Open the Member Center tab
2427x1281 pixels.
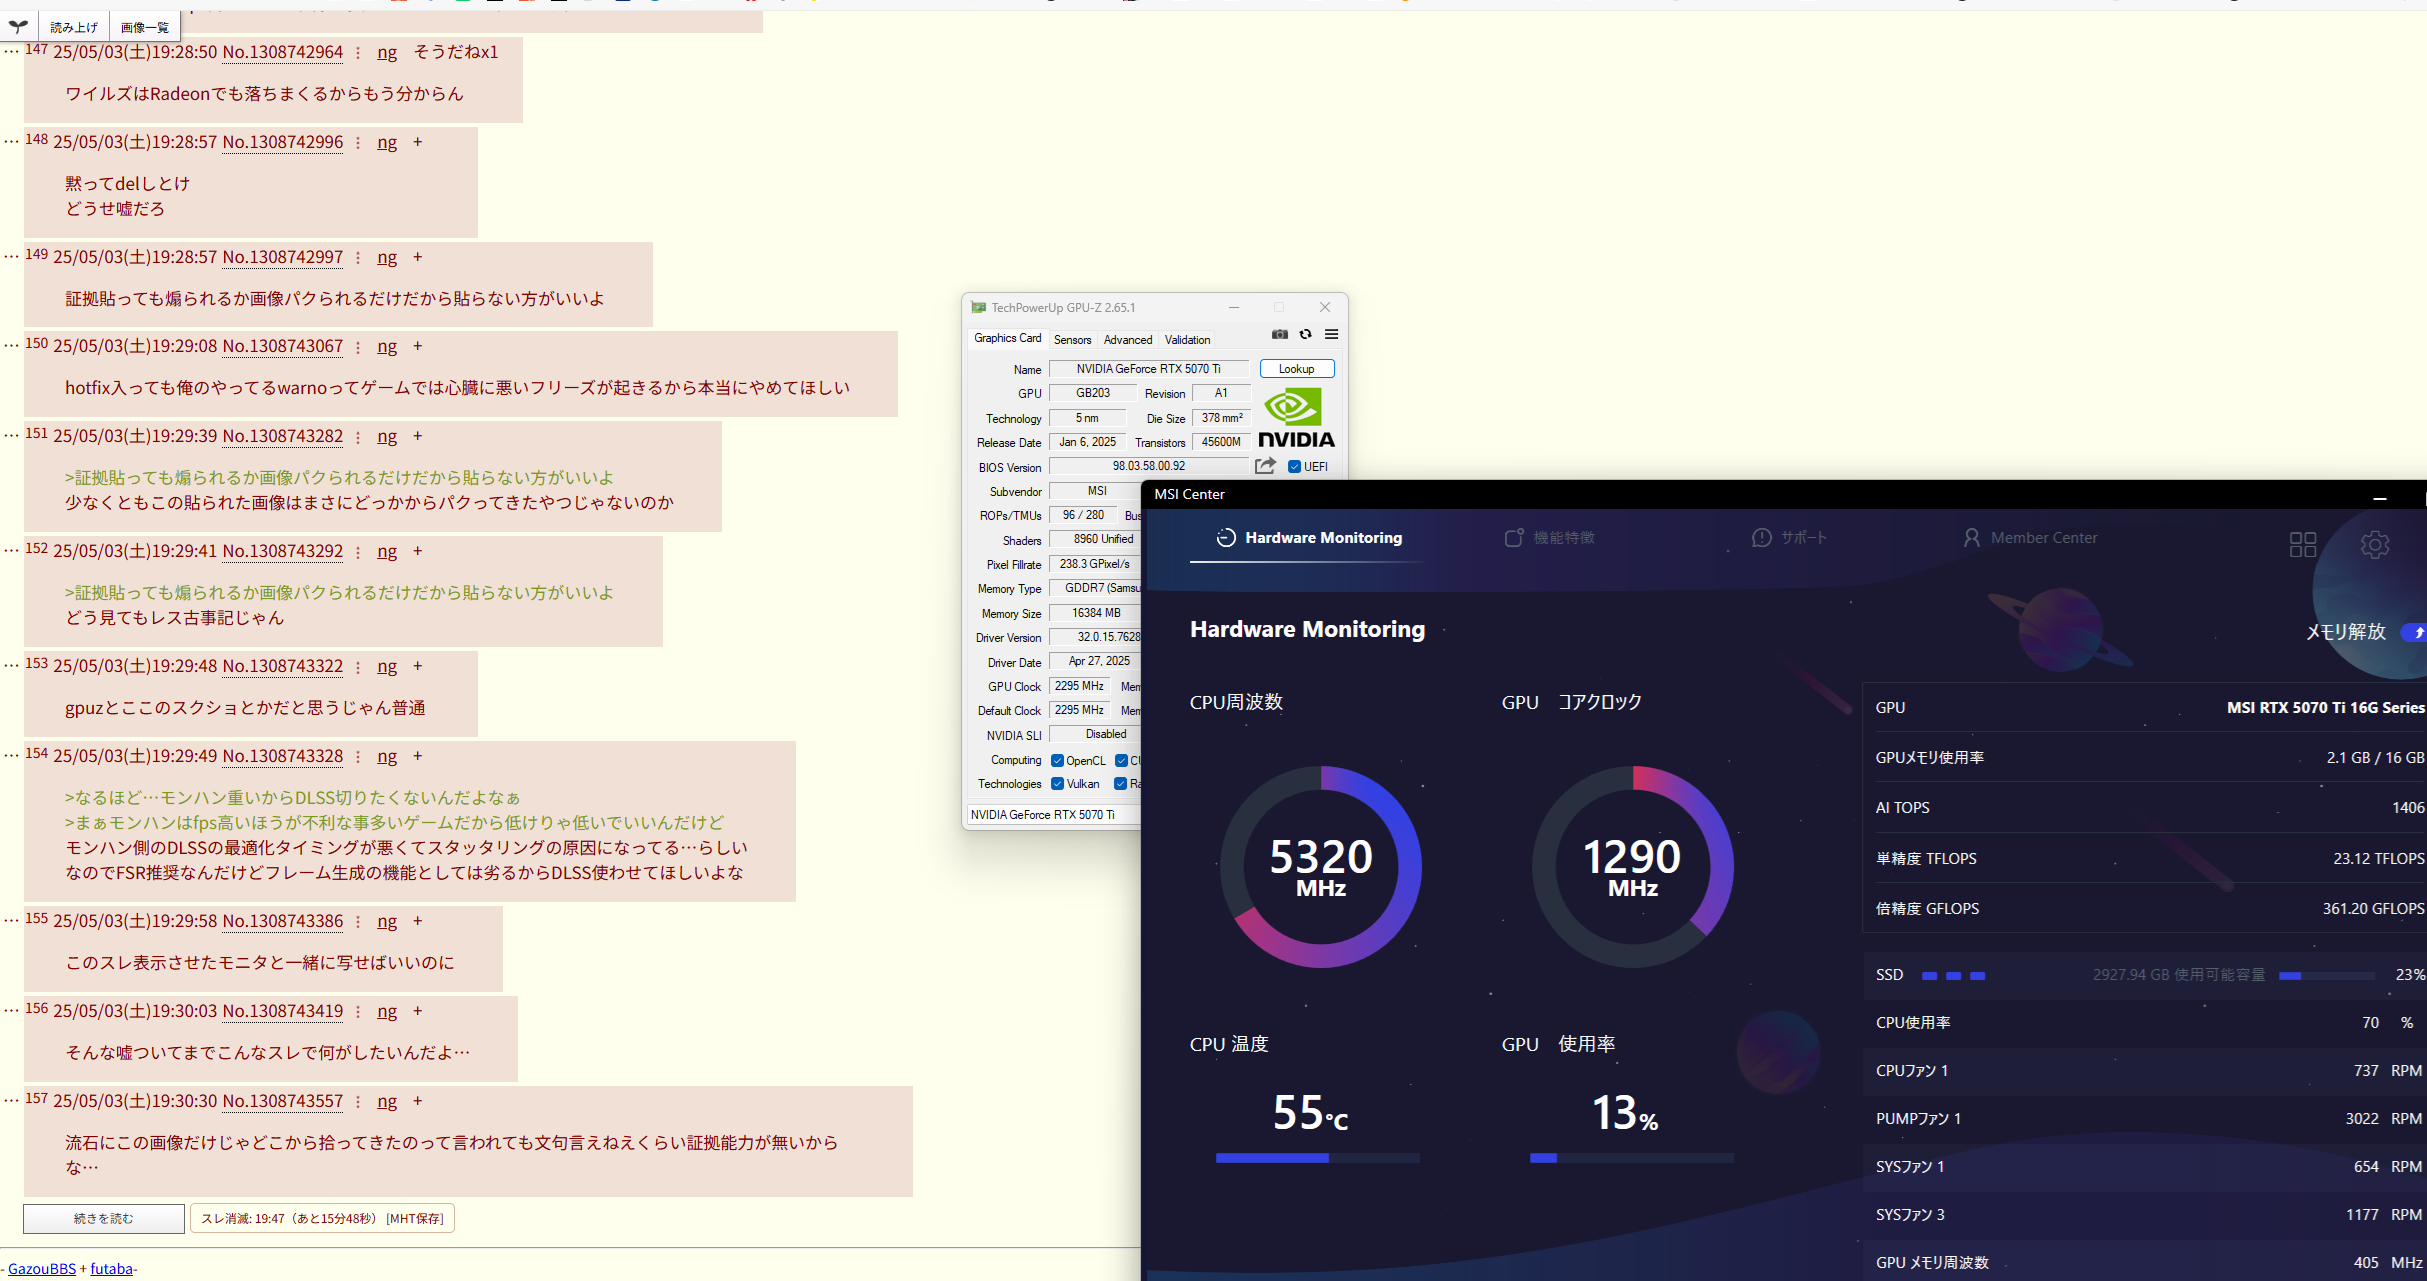(2030, 538)
